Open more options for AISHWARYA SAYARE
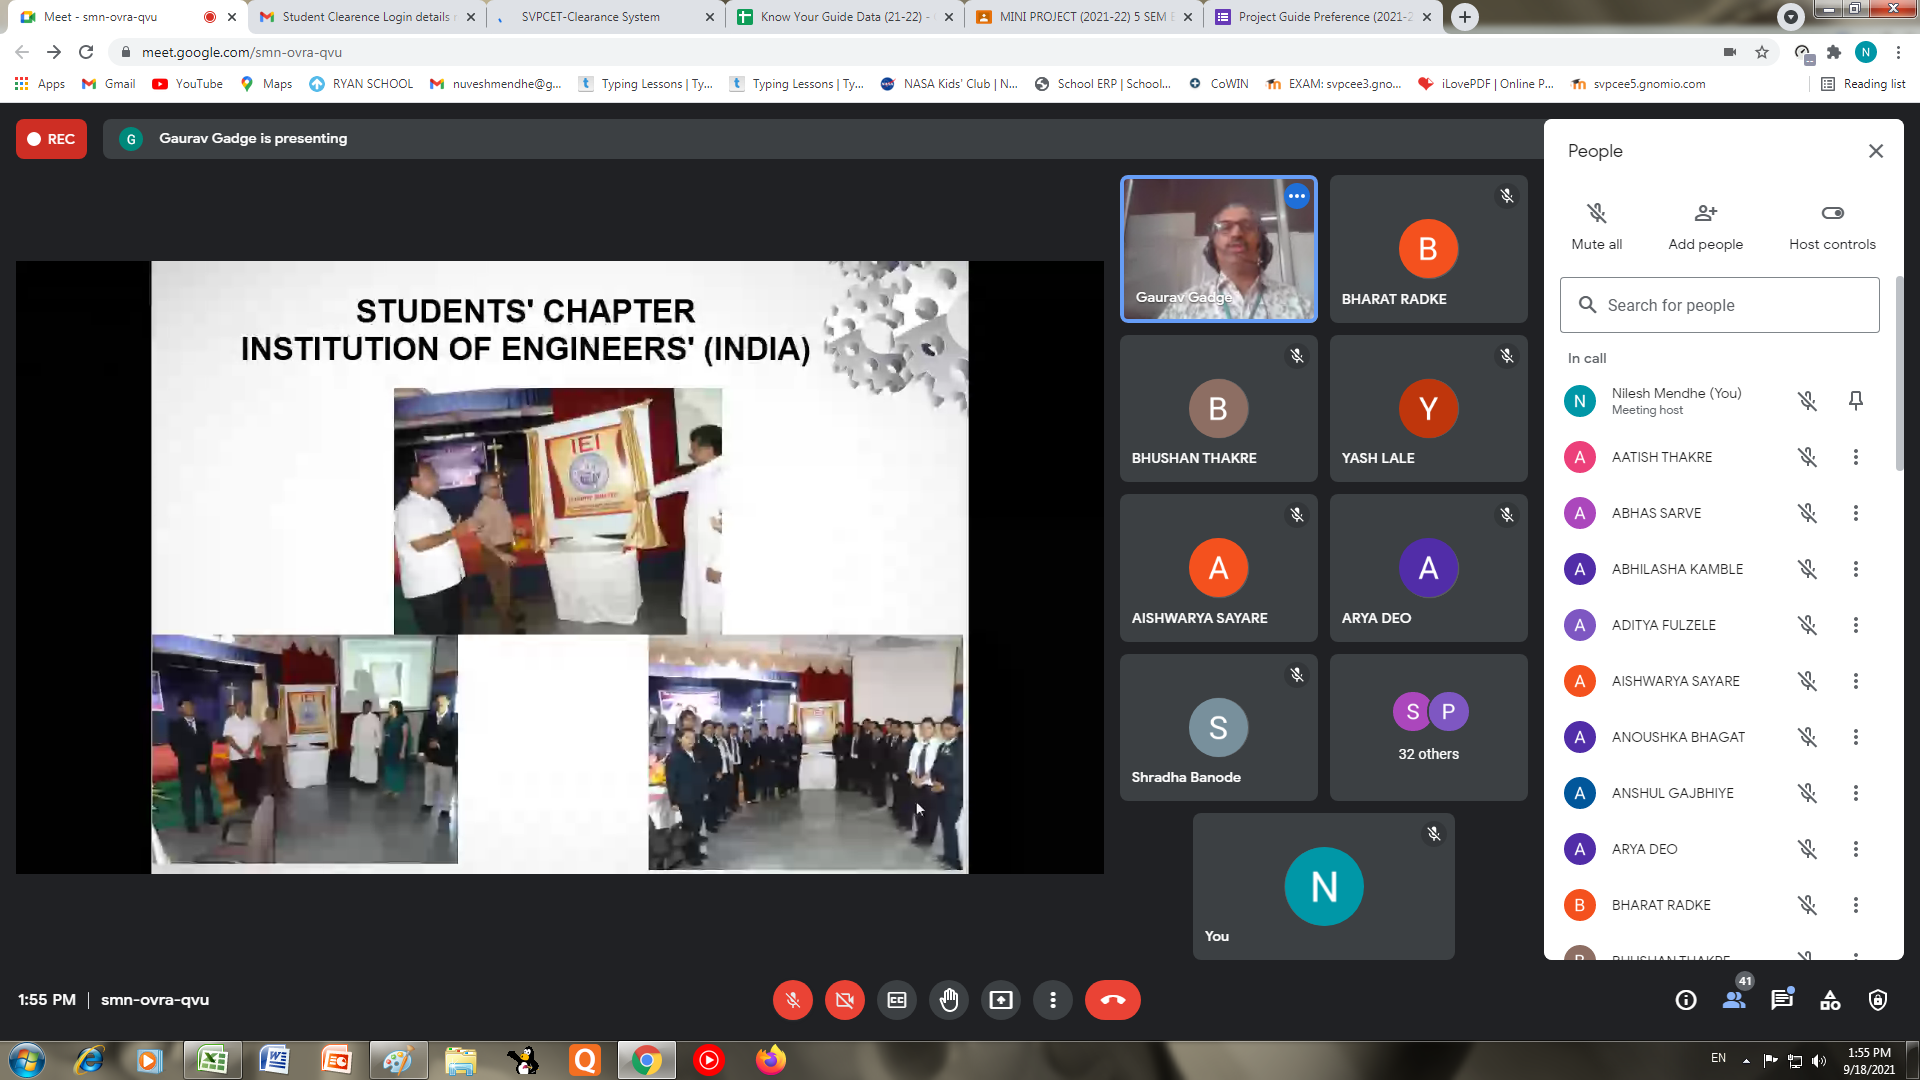 pos(1856,681)
